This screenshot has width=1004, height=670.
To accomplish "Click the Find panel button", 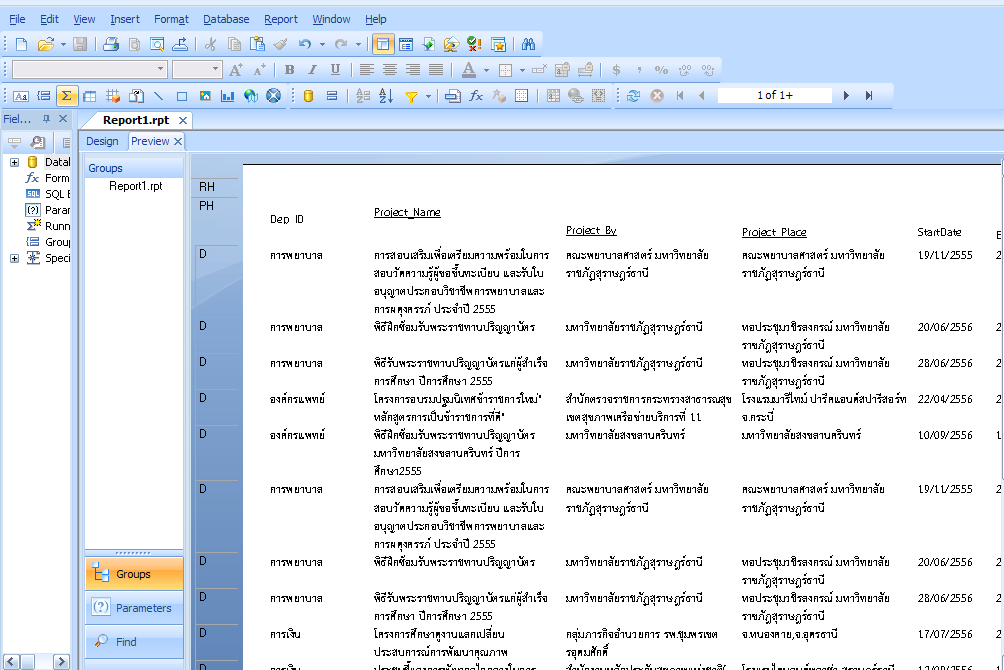I will pyautogui.click(x=134, y=642).
